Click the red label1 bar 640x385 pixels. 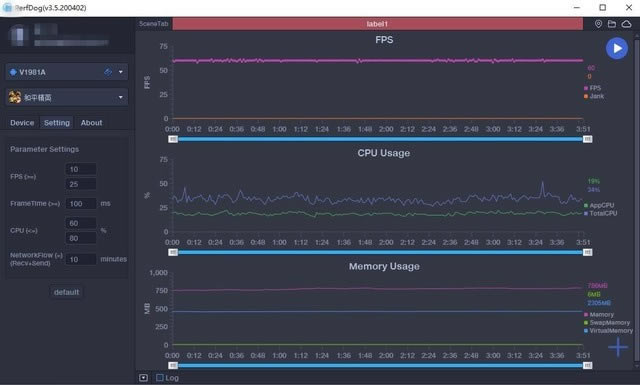pos(378,24)
